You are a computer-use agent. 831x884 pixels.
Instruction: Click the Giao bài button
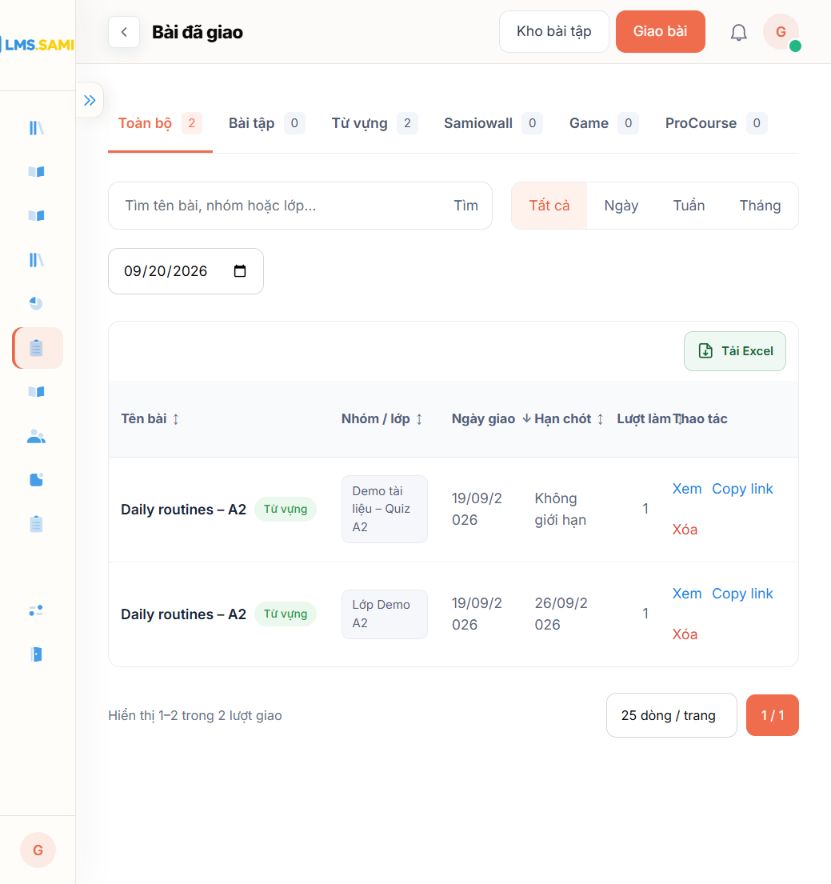tap(660, 32)
